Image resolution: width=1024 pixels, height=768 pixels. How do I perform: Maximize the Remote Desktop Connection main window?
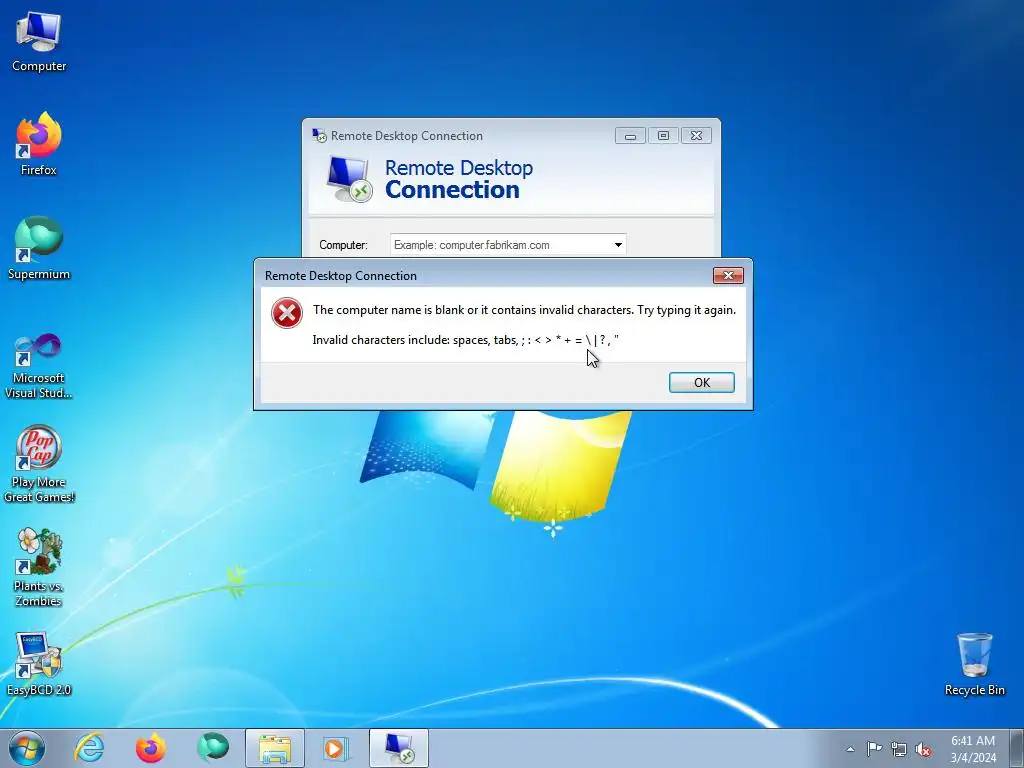(x=663, y=136)
